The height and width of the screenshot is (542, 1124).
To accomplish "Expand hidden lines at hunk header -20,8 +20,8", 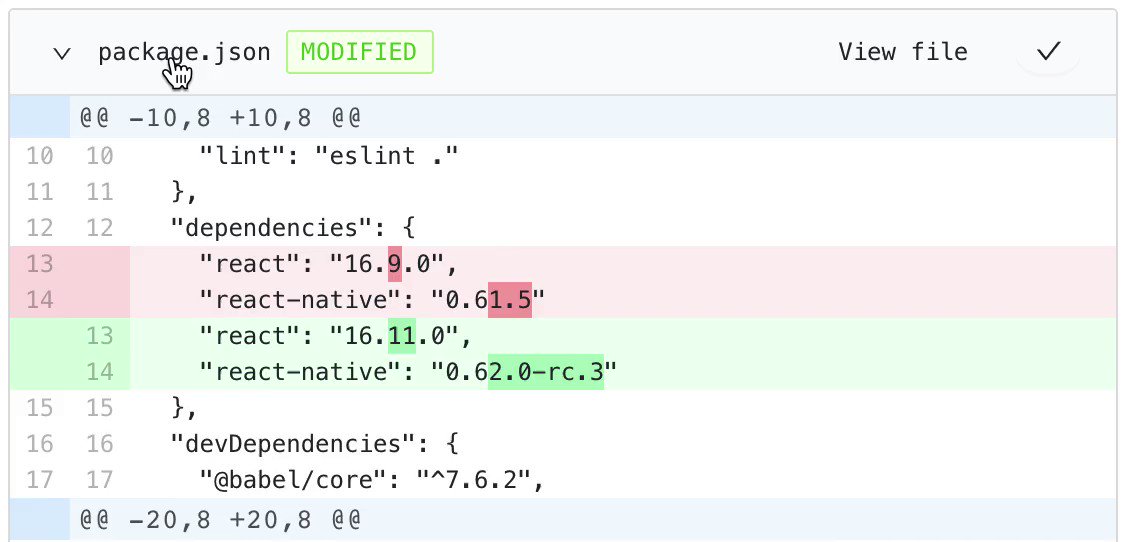I will (x=40, y=519).
